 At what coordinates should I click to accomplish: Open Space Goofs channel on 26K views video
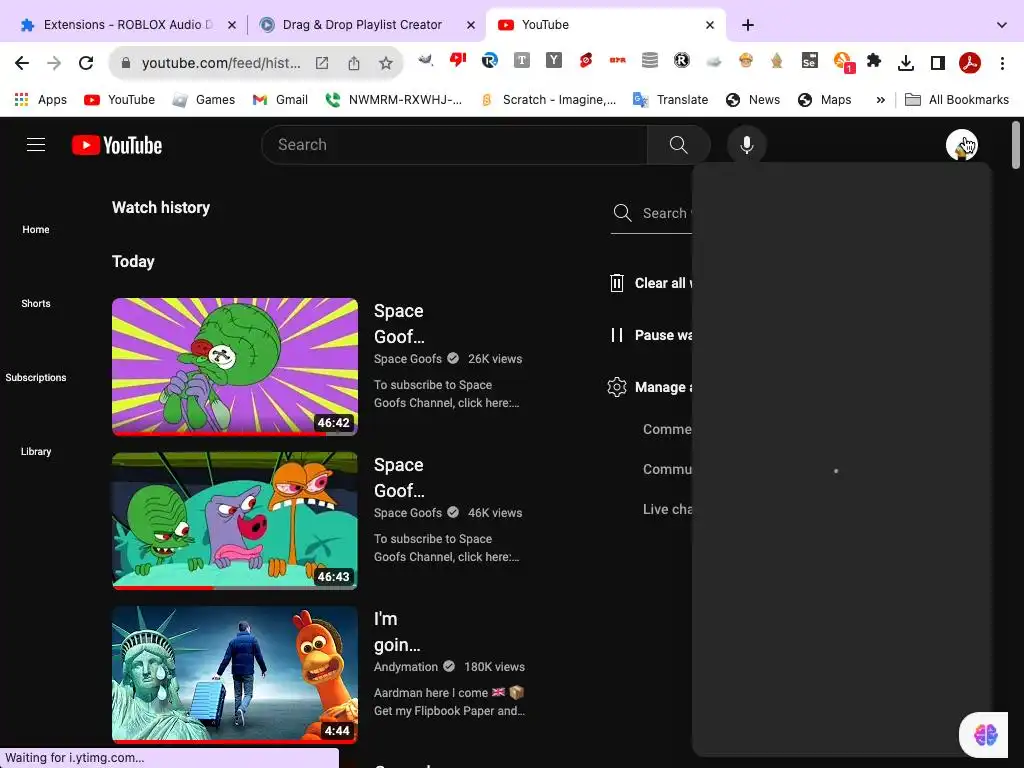pos(408,359)
